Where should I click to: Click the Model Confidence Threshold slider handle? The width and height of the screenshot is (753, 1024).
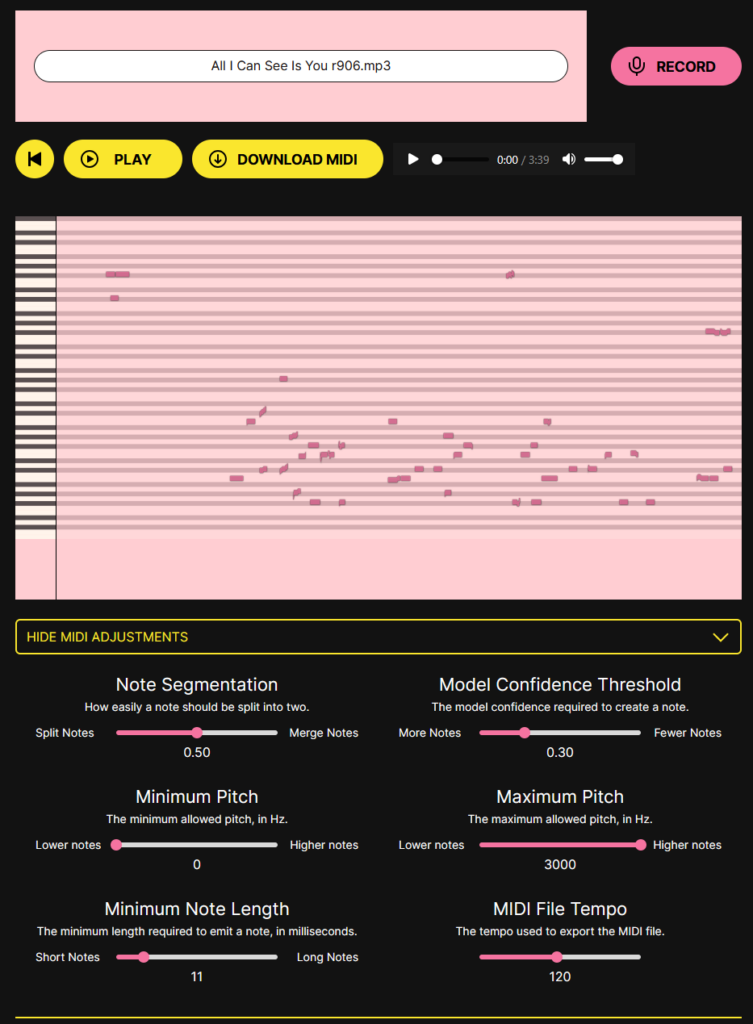[x=525, y=733]
